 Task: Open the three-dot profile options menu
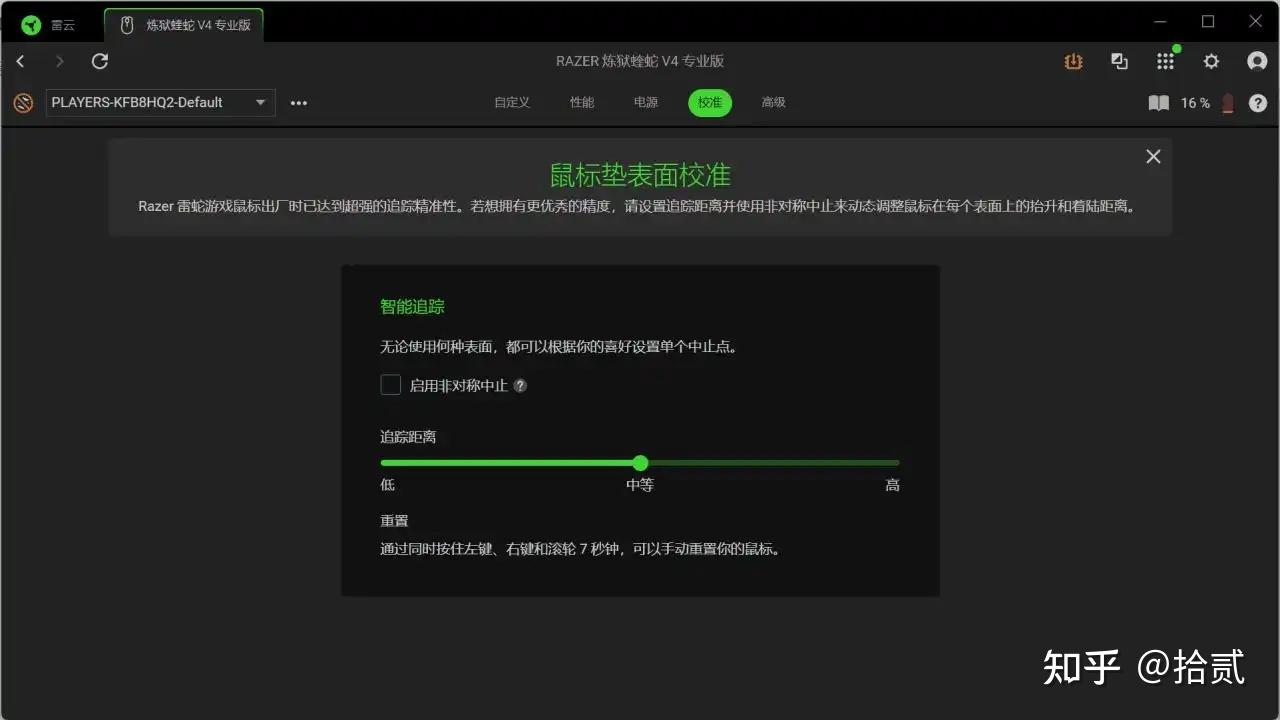pyautogui.click(x=298, y=102)
